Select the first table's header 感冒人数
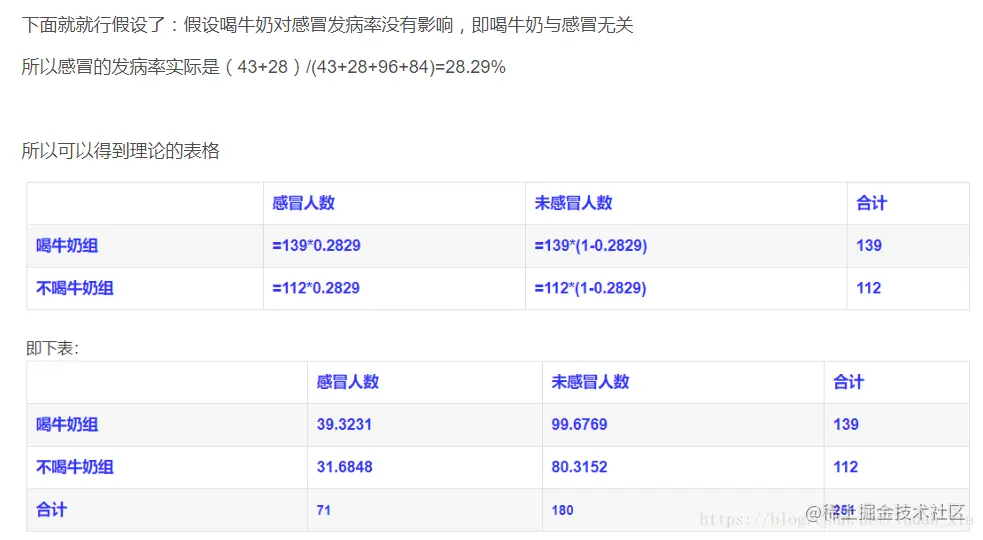 tap(303, 203)
